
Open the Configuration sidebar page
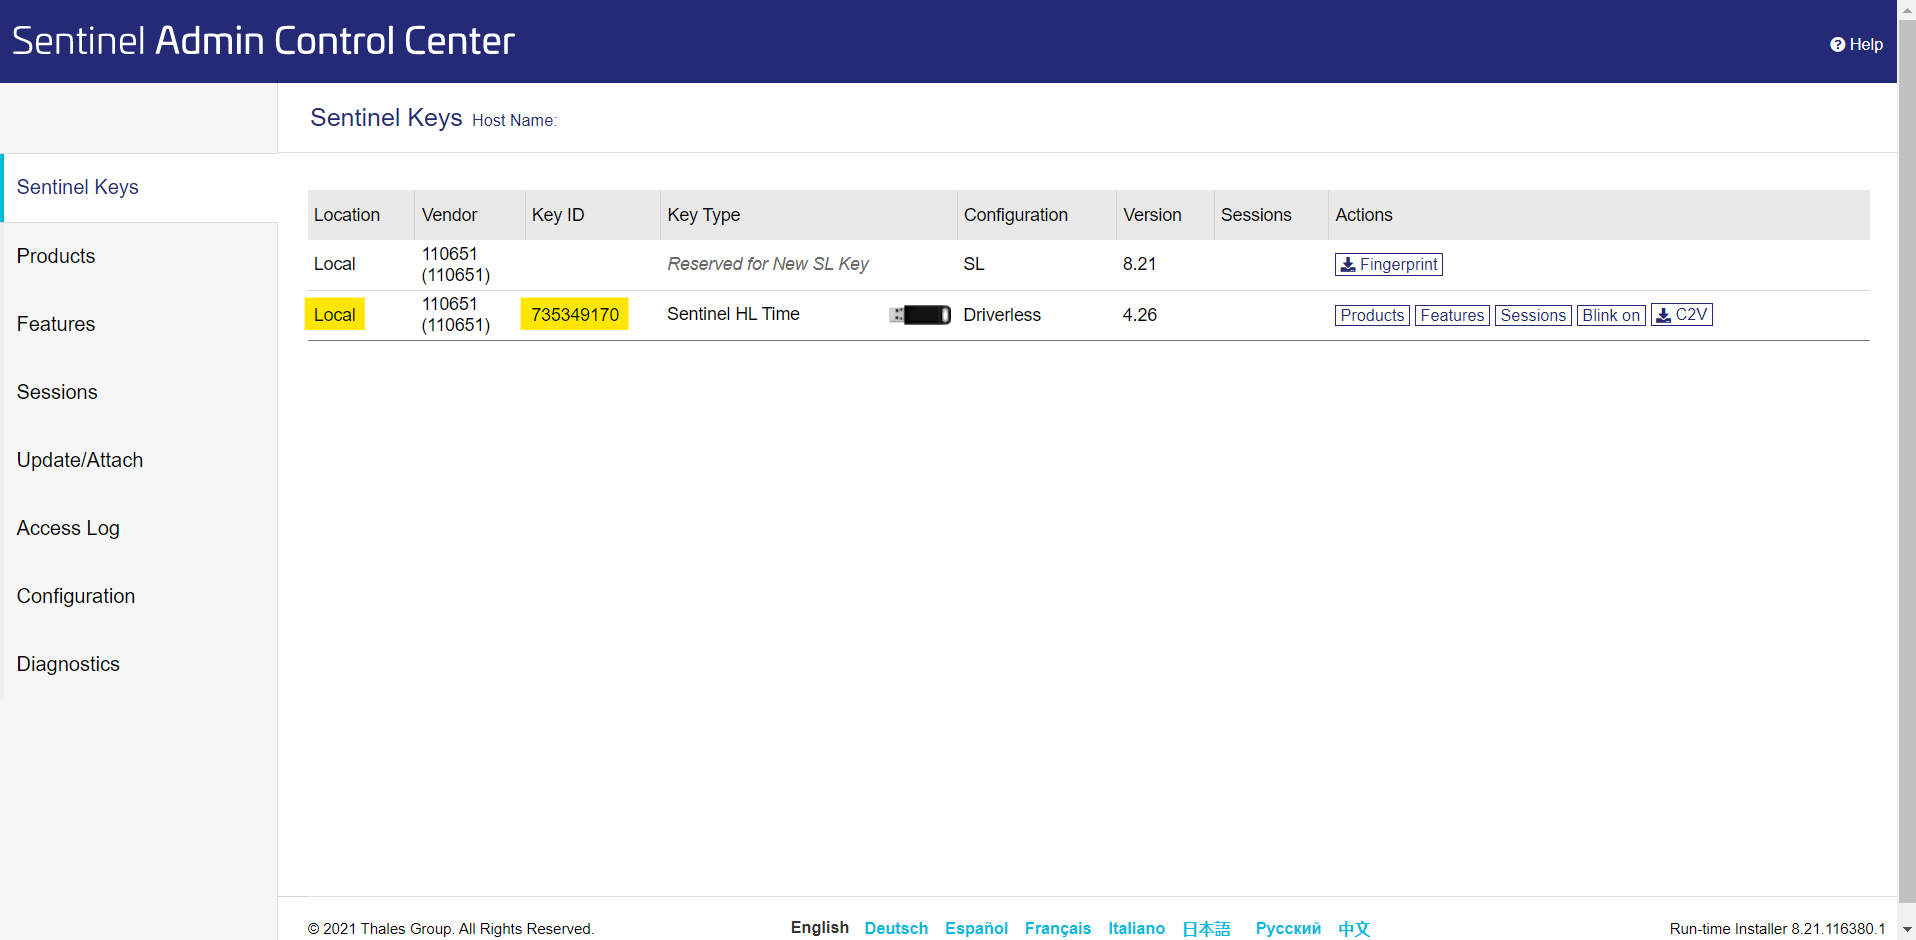click(76, 596)
